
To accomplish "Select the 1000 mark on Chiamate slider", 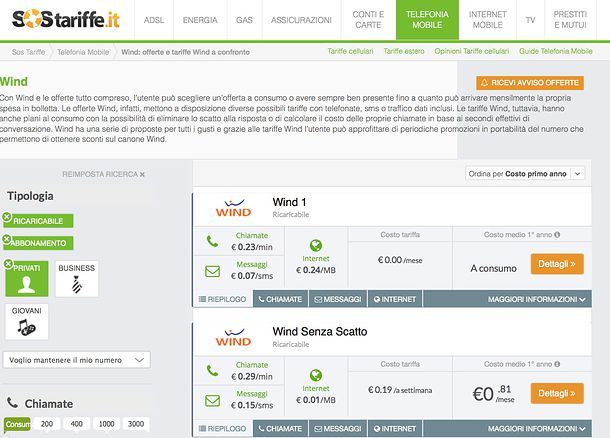I will click(106, 424).
